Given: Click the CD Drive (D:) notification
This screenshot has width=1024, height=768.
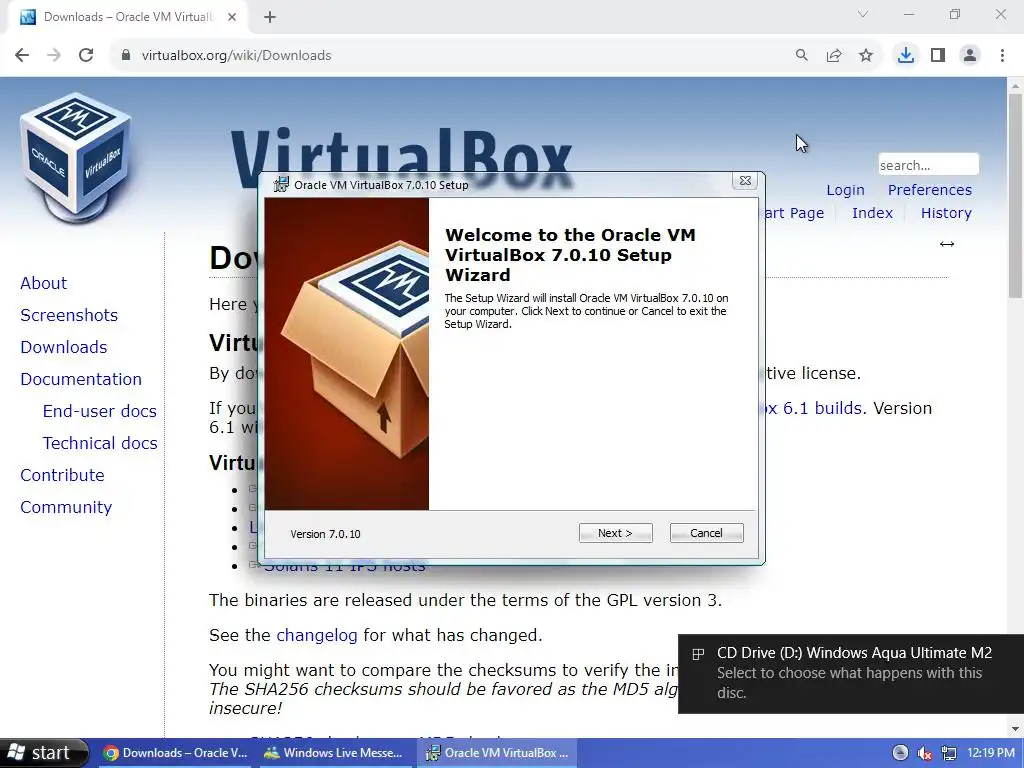Looking at the screenshot, I should (x=851, y=673).
